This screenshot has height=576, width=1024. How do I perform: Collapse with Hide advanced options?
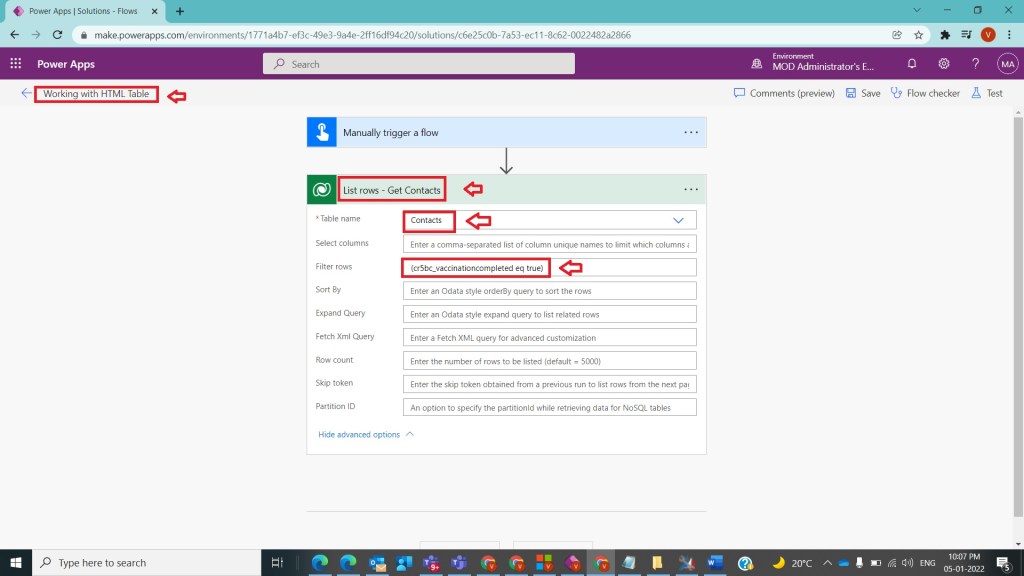coord(365,434)
